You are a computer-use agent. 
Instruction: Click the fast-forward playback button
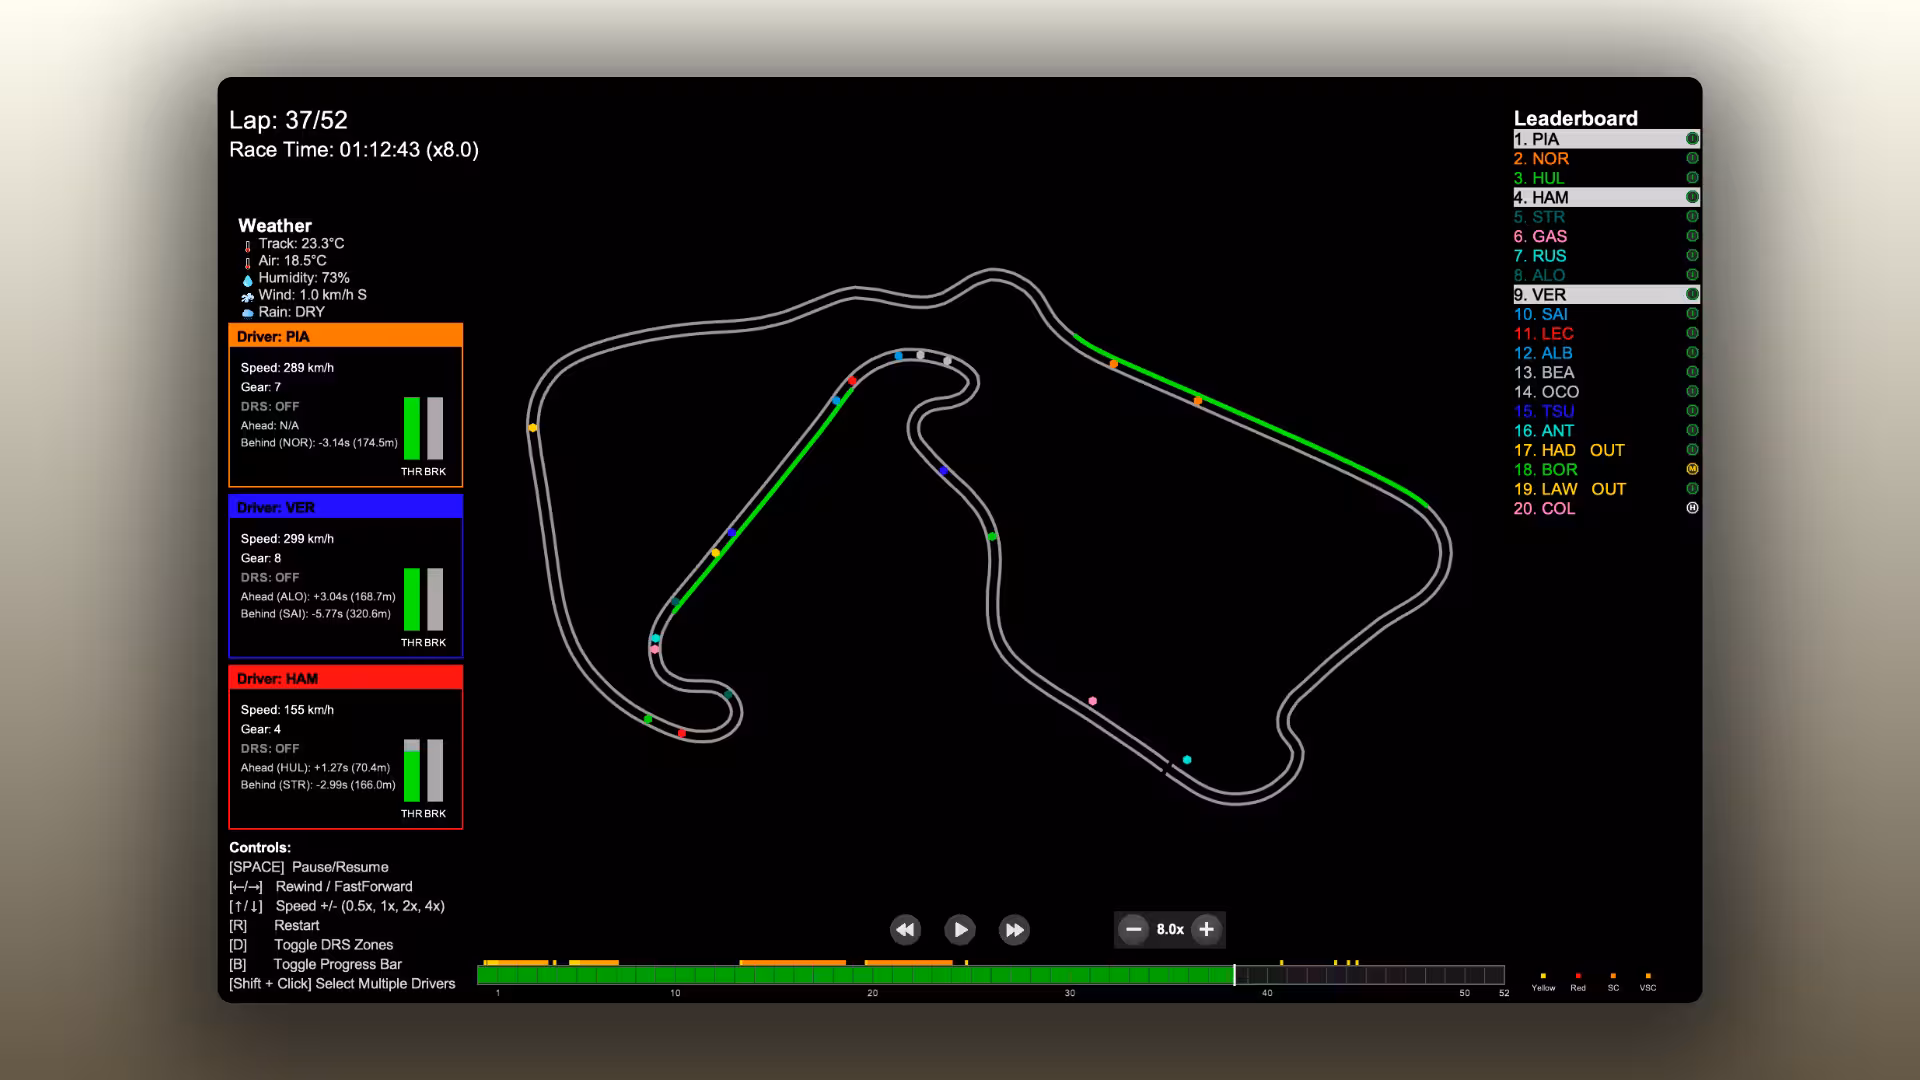click(x=1014, y=930)
